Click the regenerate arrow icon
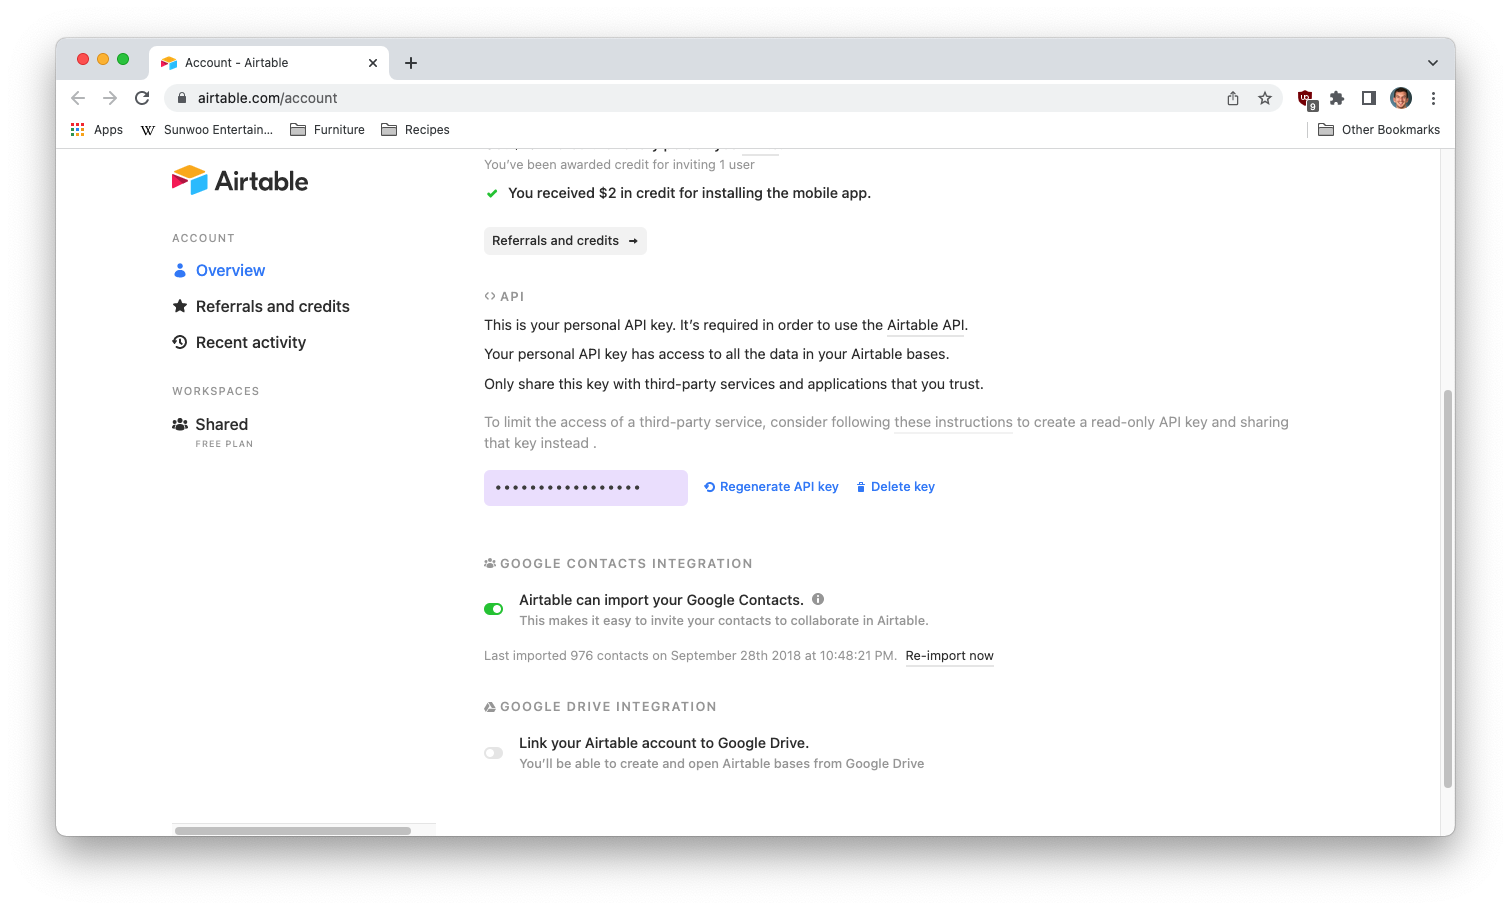 710,487
